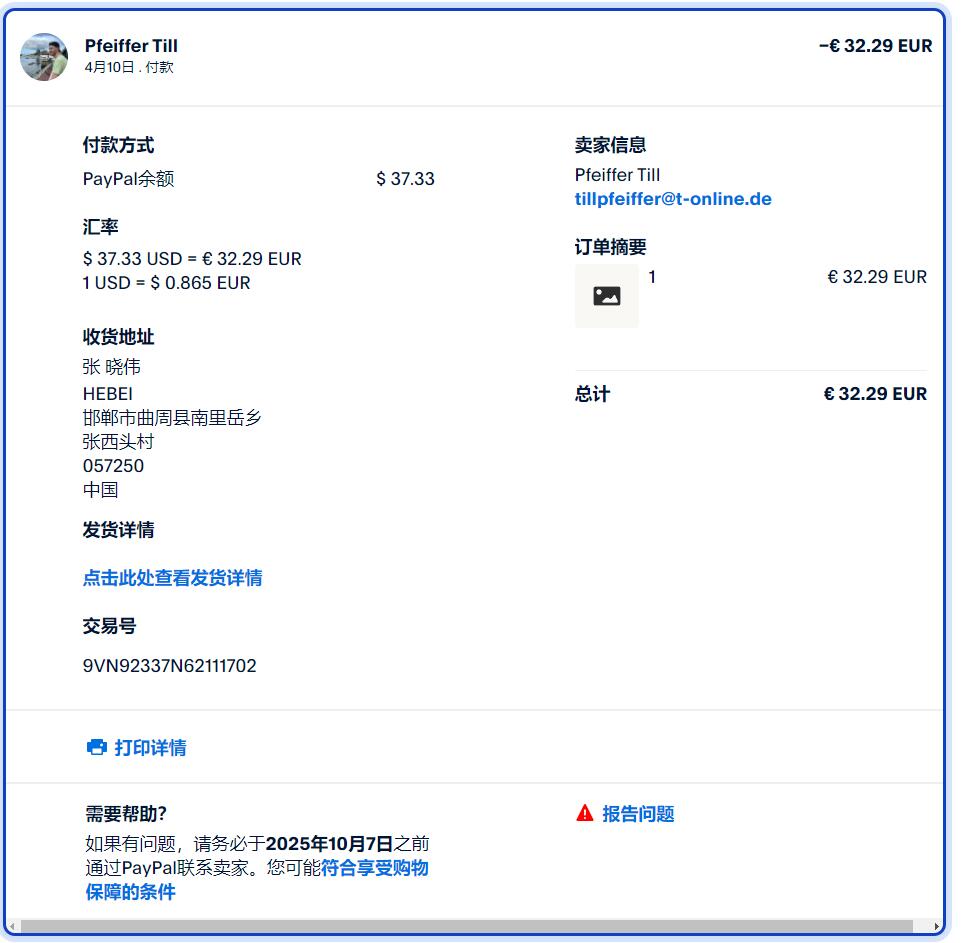Click the horizontal scrollbar track
966x943 pixels.
coord(467,926)
